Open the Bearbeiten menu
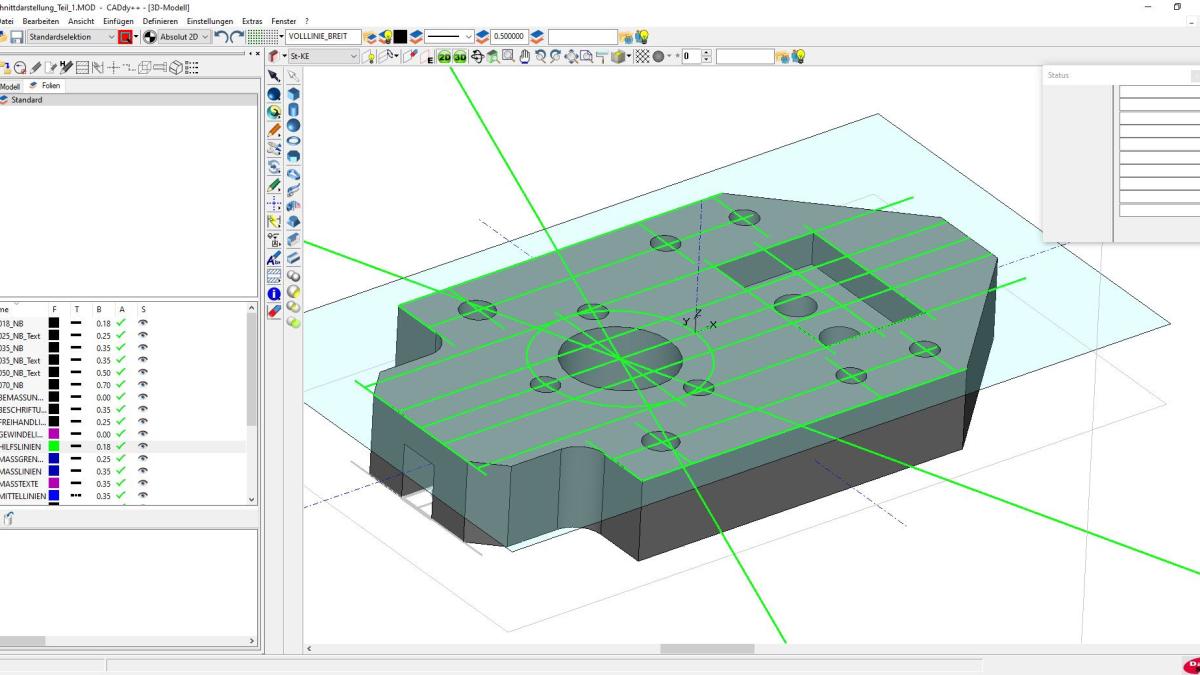The image size is (1200, 675). pyautogui.click(x=41, y=21)
